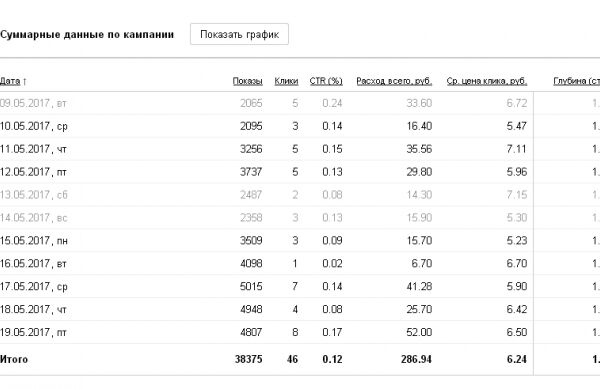Viewport: 600px width, 389px height.
Task: Click total clicks value 46
Action: (x=292, y=360)
